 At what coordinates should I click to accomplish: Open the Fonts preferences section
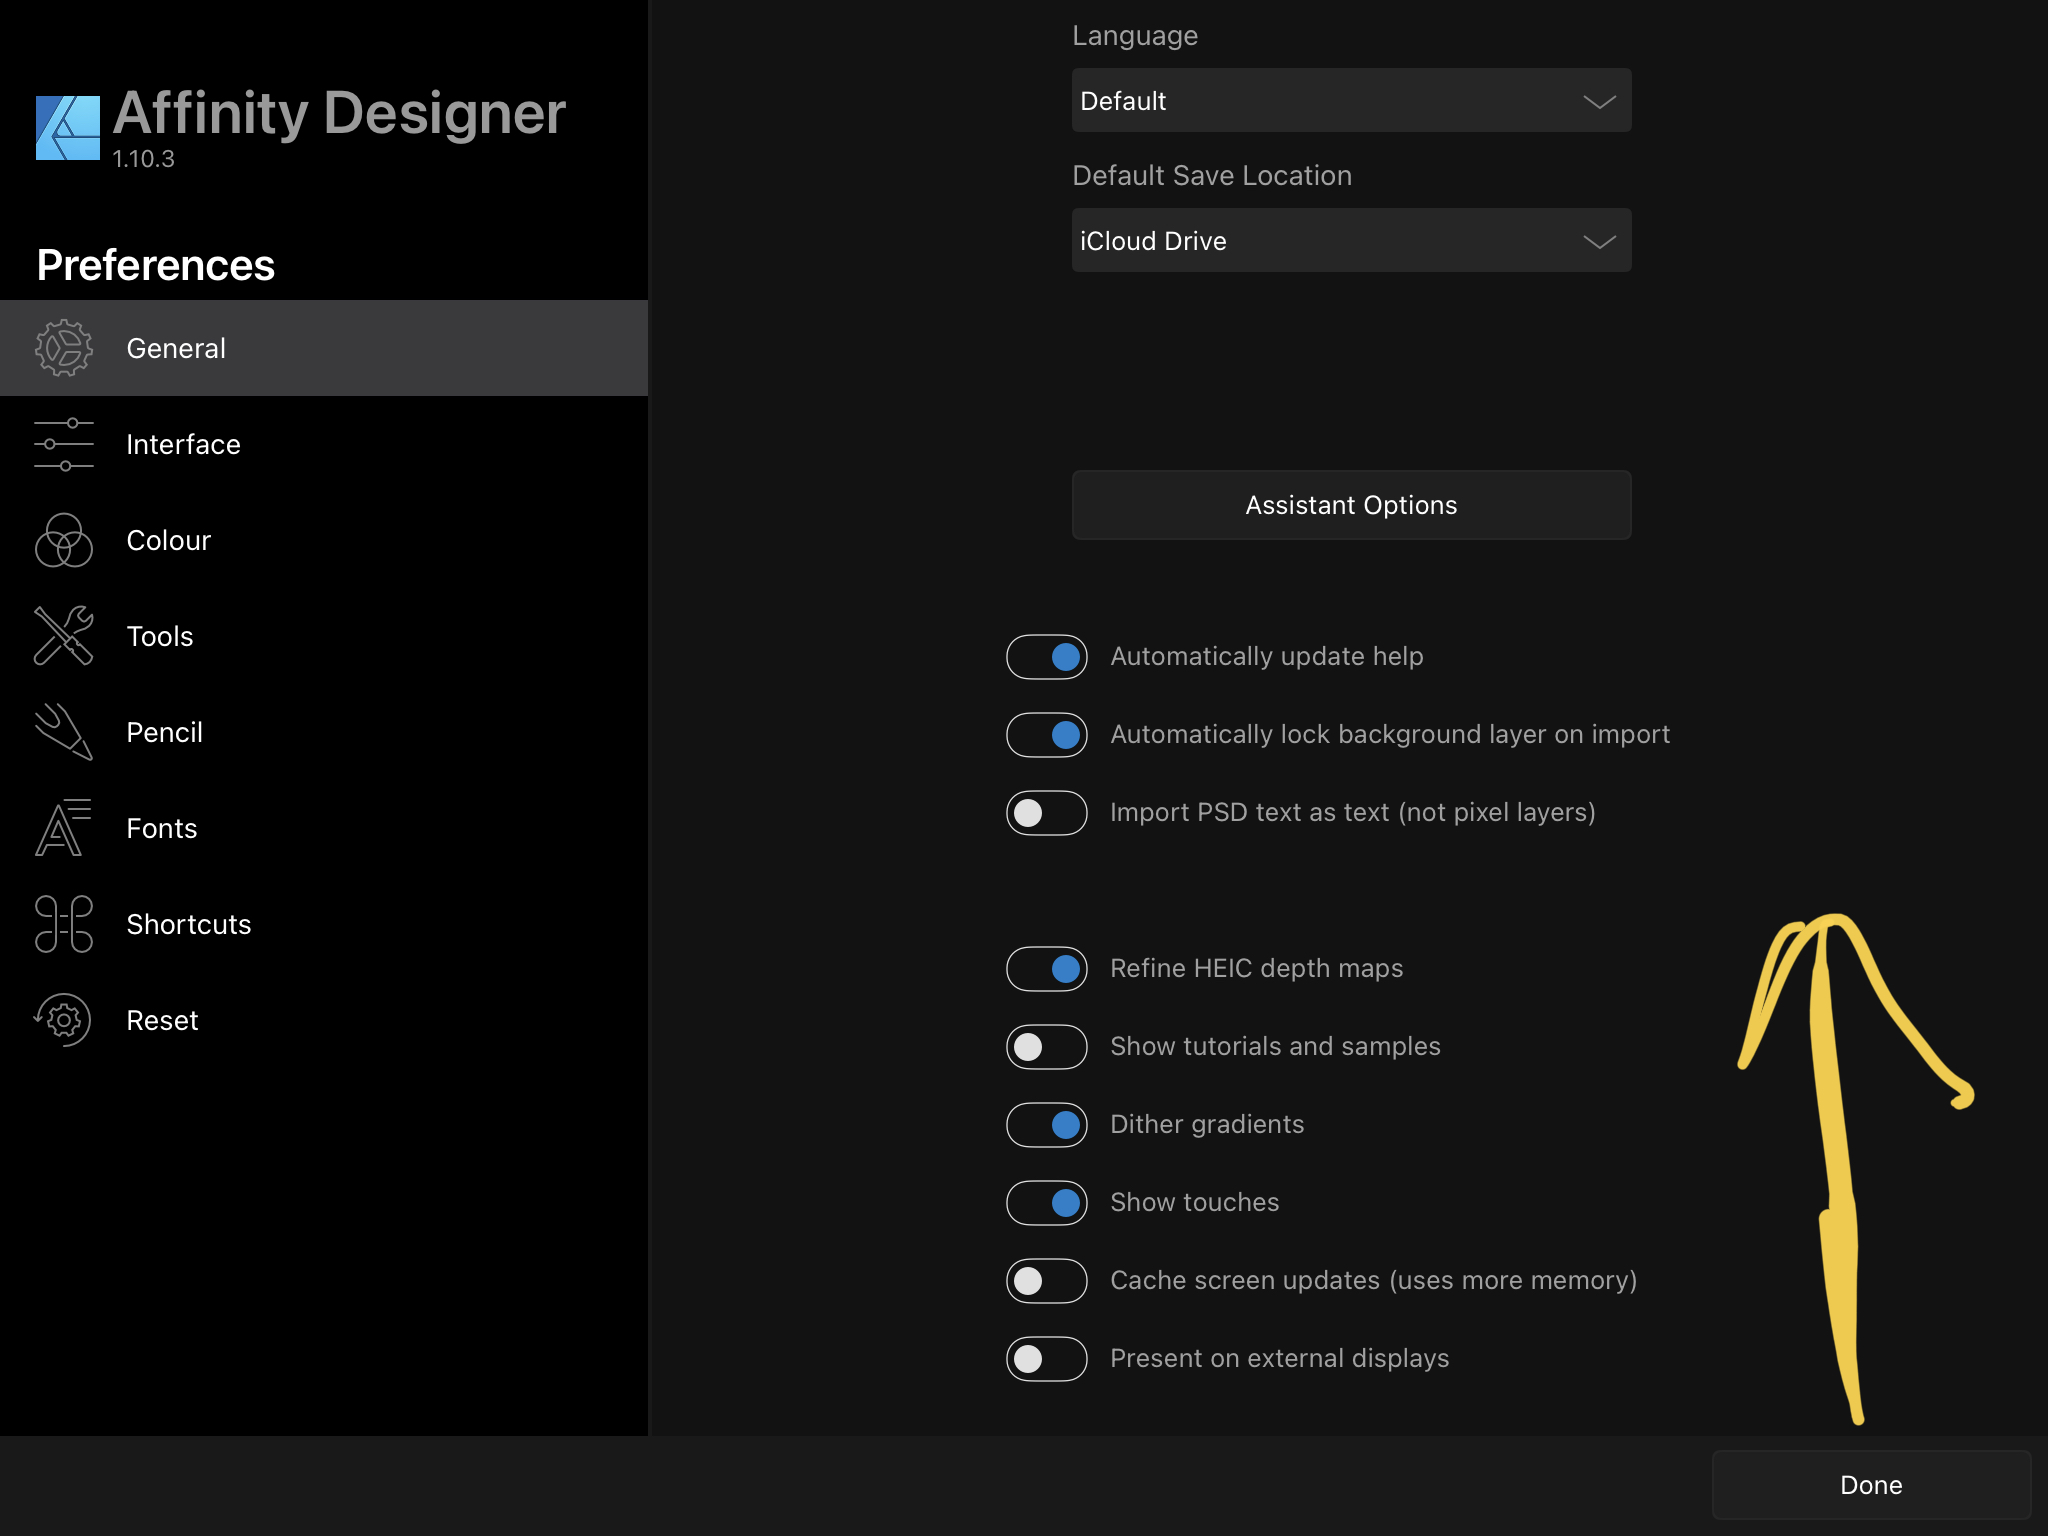point(324,828)
